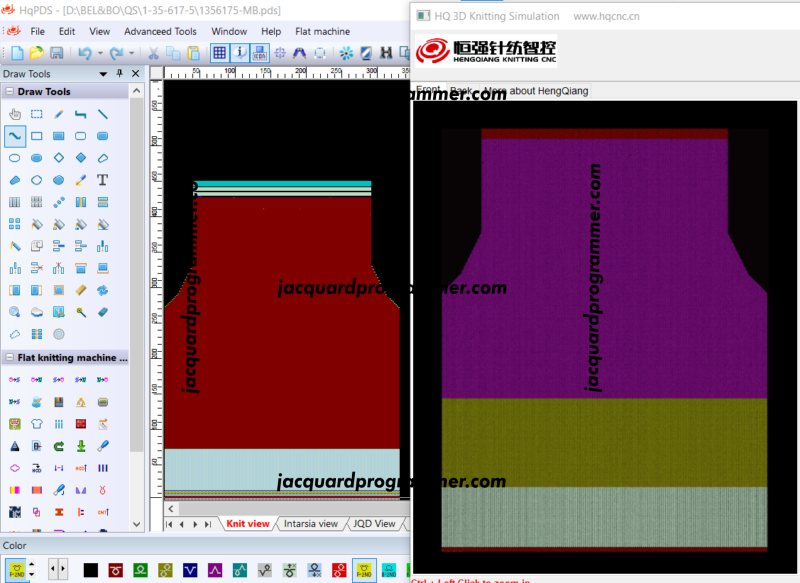Choose the magic wand tool
Viewport: 800px width, 583px height.
tap(81, 312)
